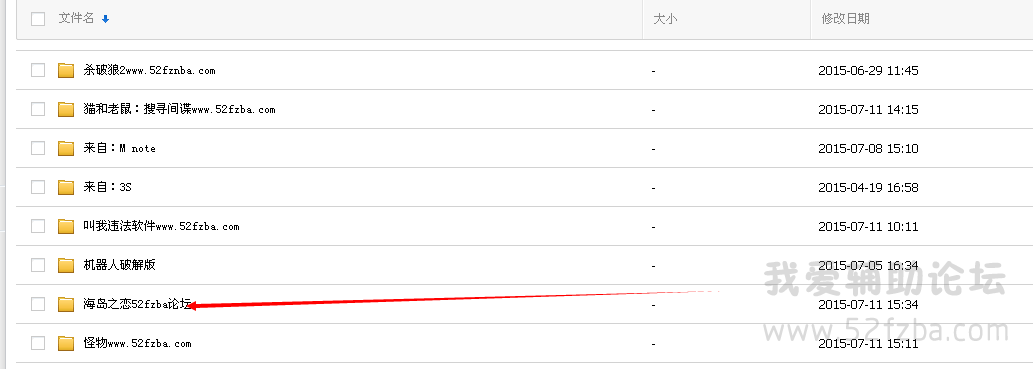Click the 怪物 folder icon

[x=66, y=343]
